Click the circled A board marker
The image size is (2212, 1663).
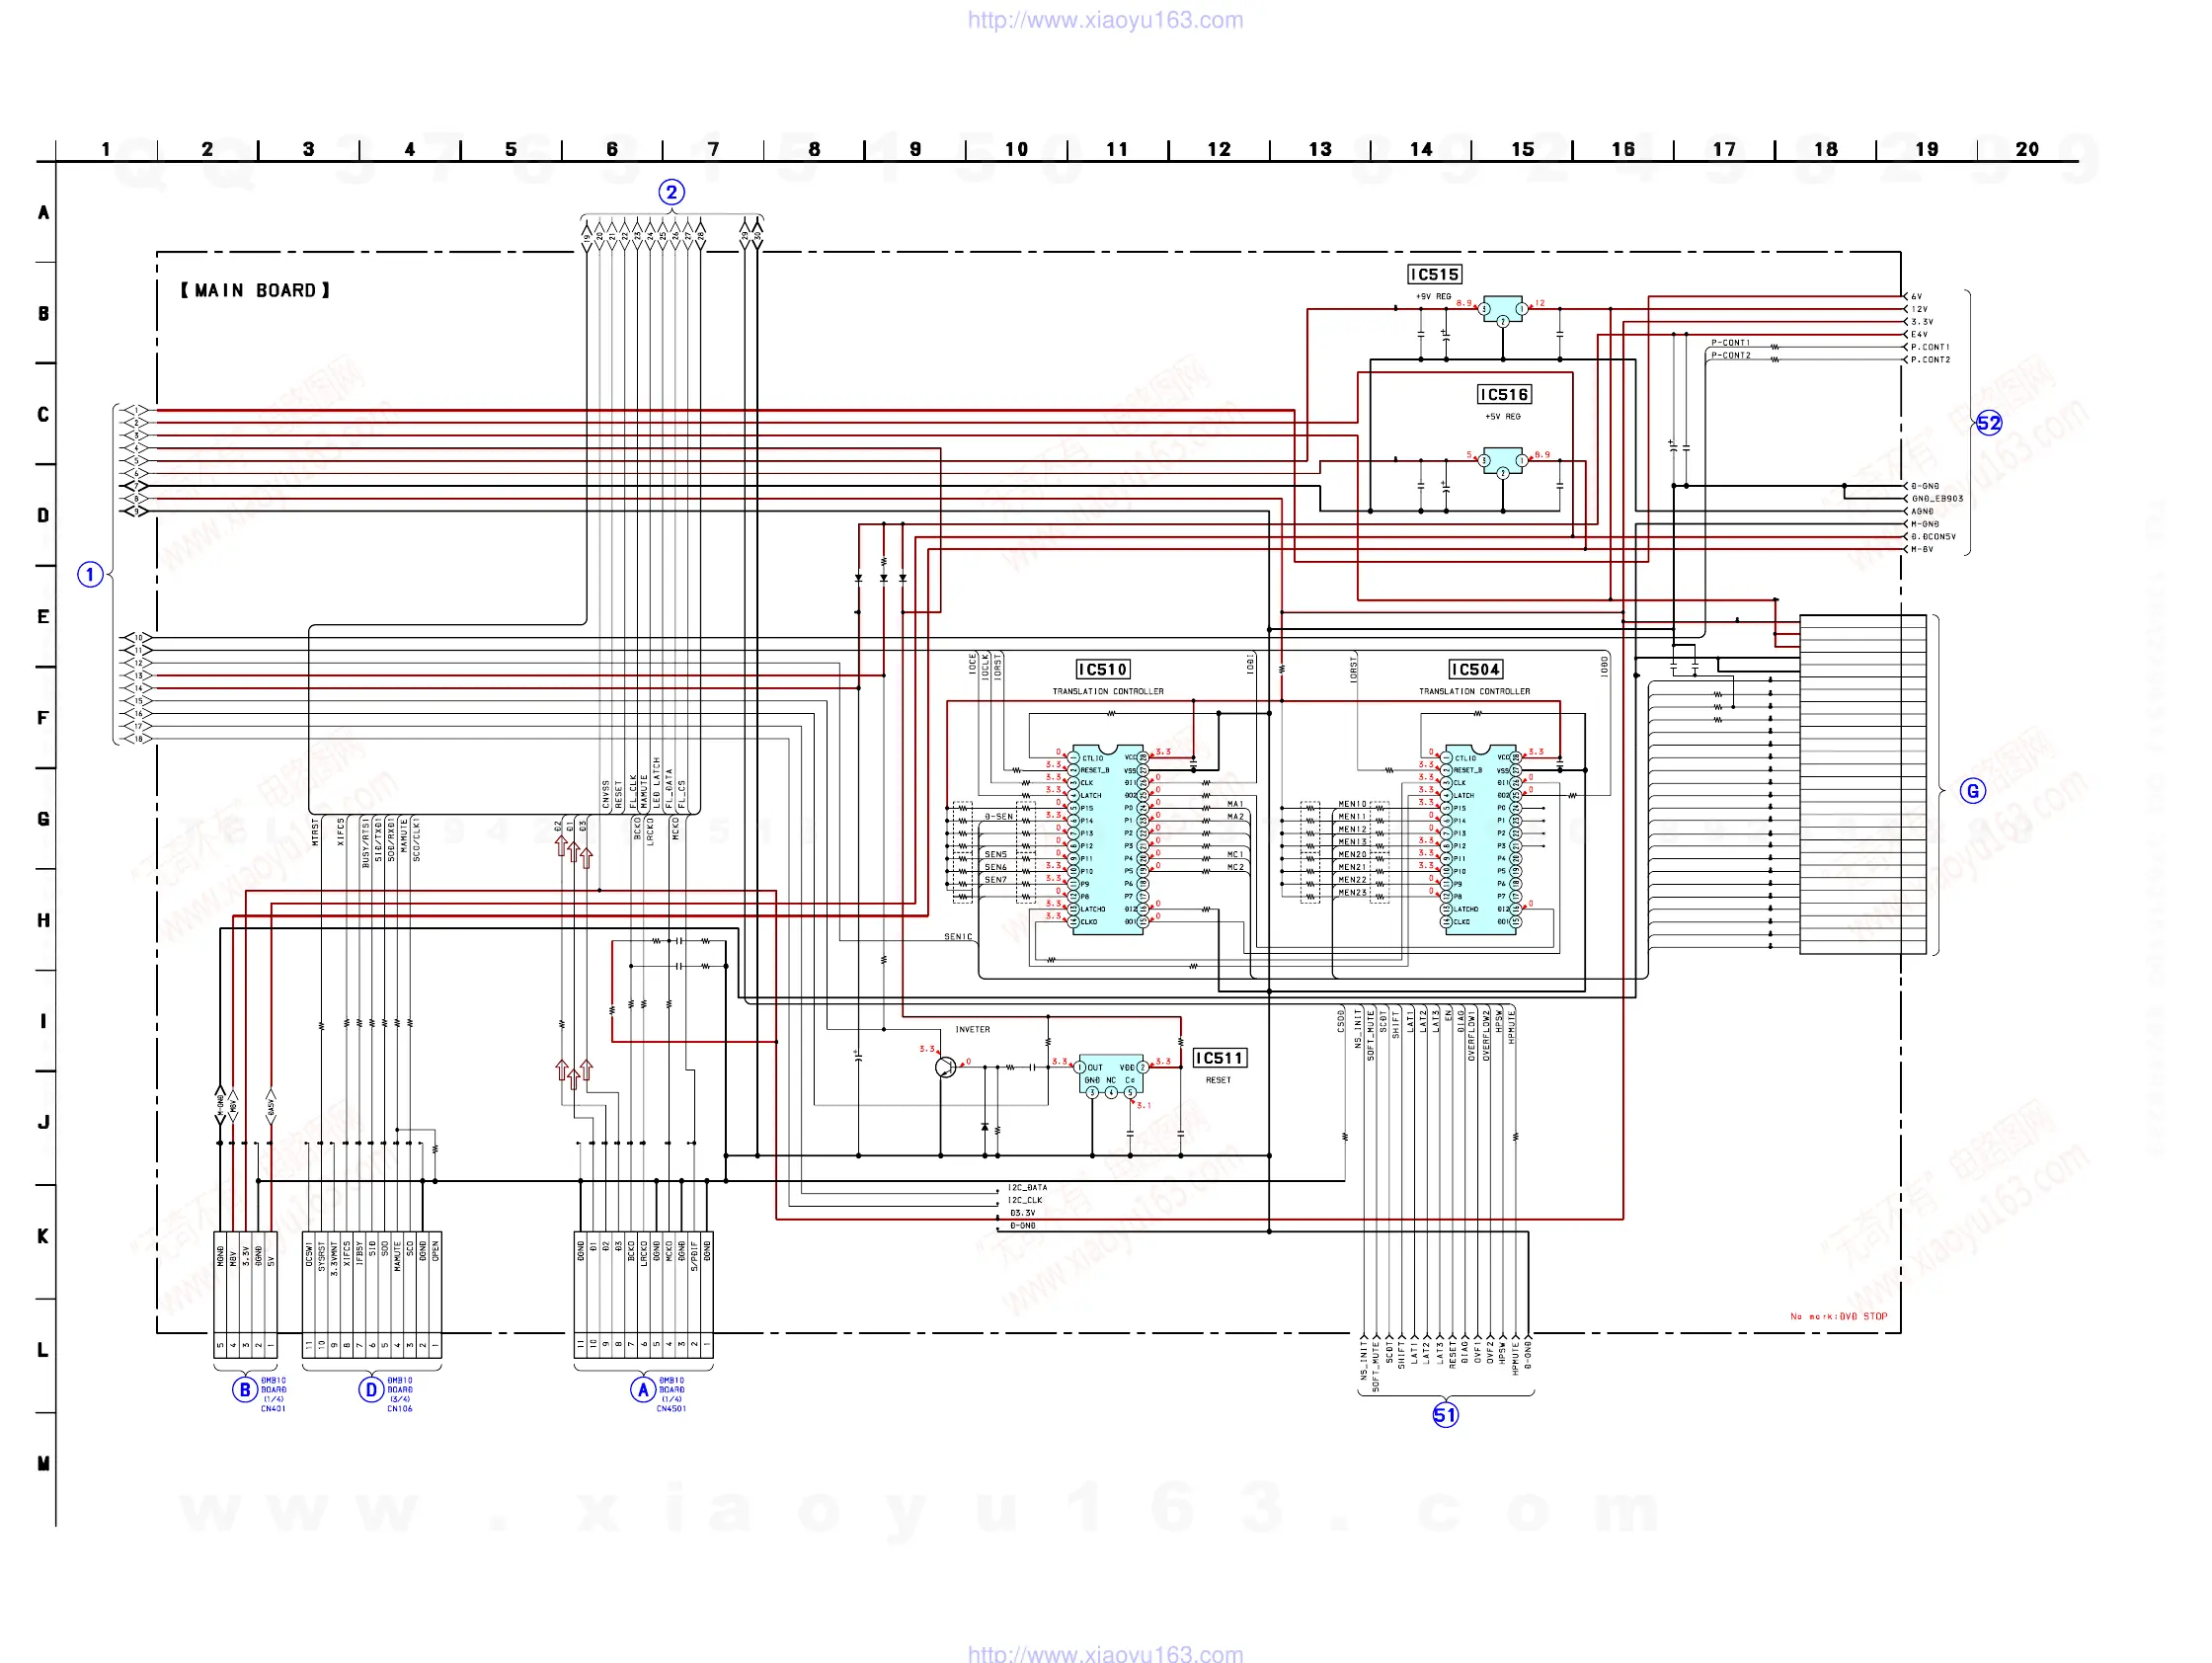(x=643, y=1389)
